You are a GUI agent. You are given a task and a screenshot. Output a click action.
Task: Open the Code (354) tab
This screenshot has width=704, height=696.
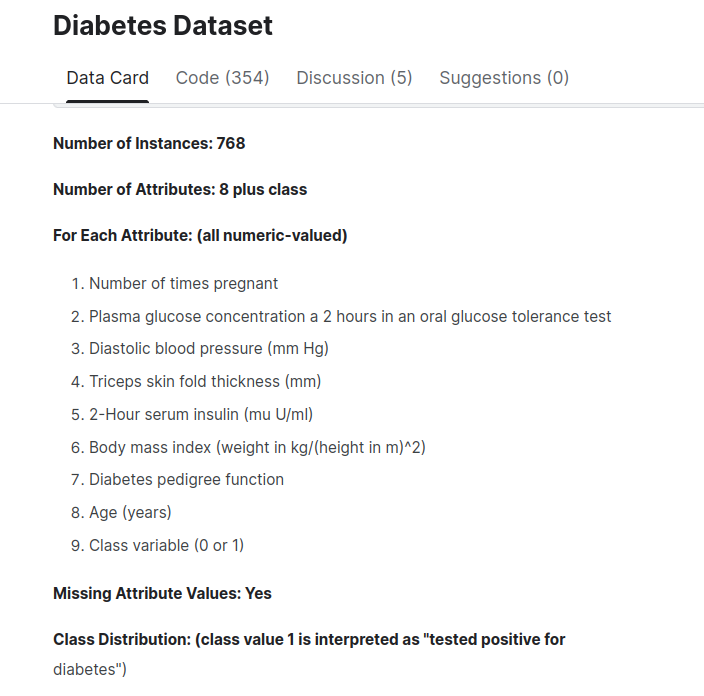pos(222,78)
